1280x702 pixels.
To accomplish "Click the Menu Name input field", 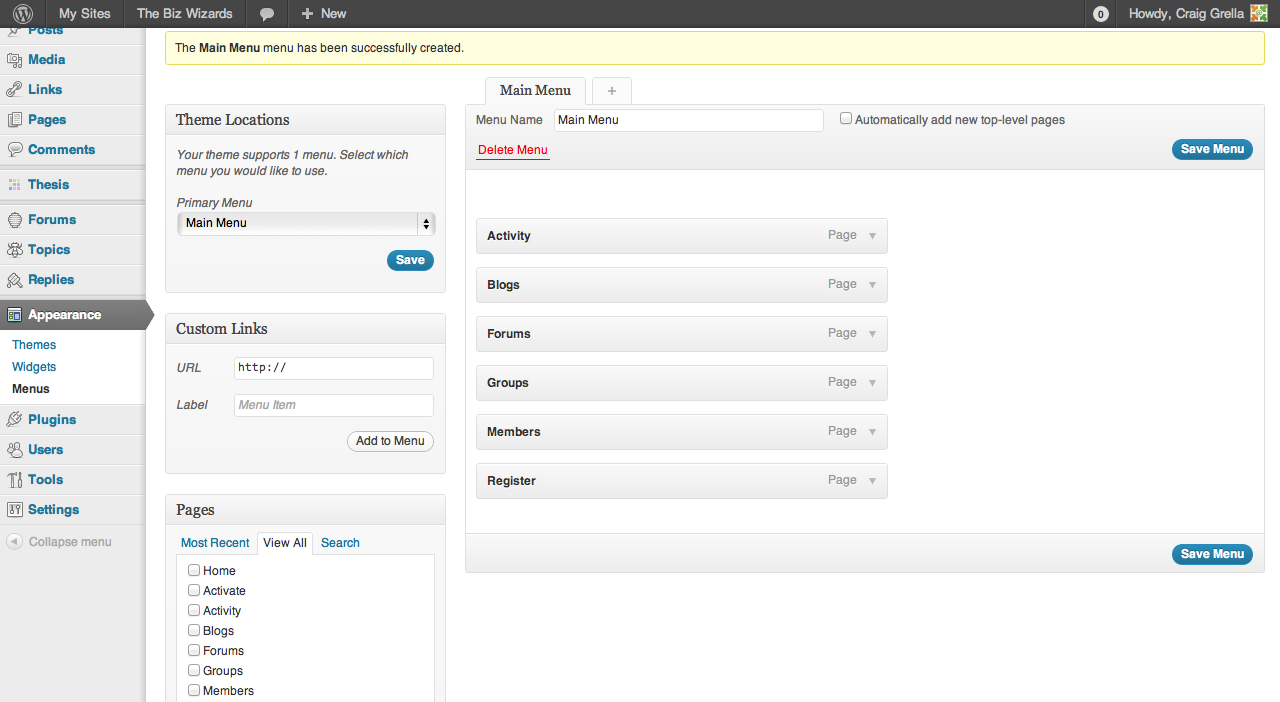I will tap(689, 120).
